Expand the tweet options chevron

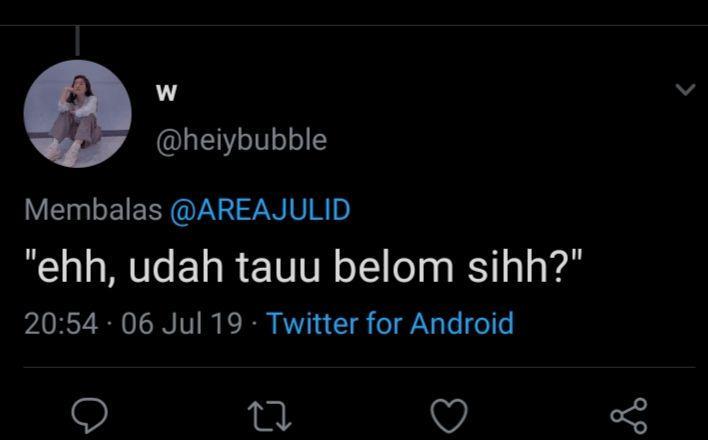coord(685,89)
